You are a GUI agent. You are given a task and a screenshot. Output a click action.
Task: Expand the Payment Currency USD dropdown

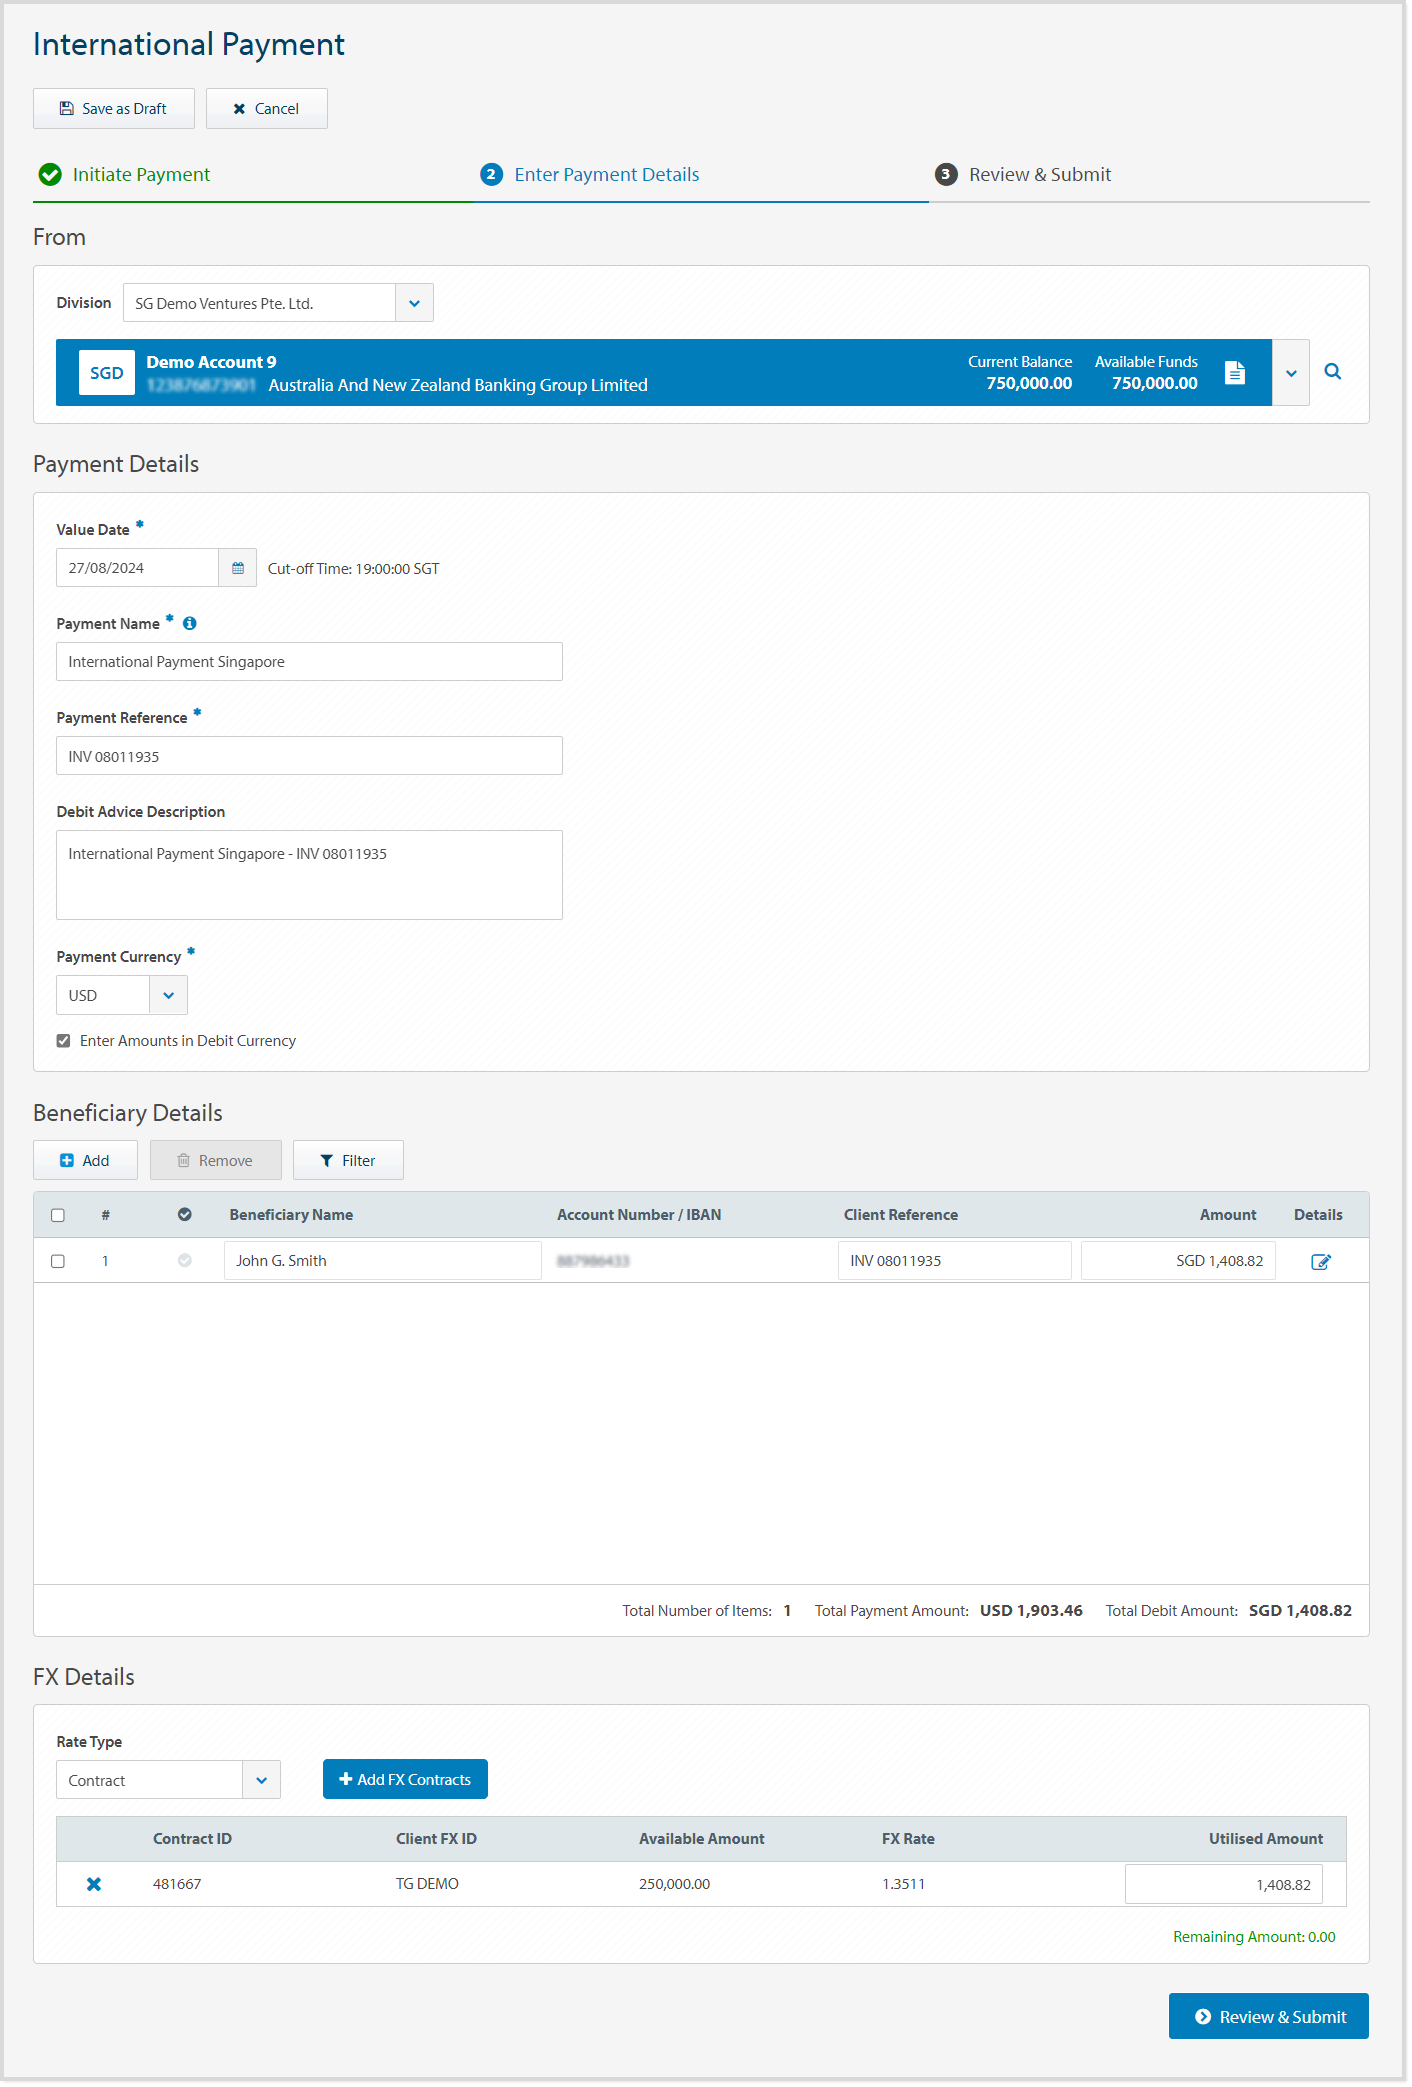click(168, 996)
